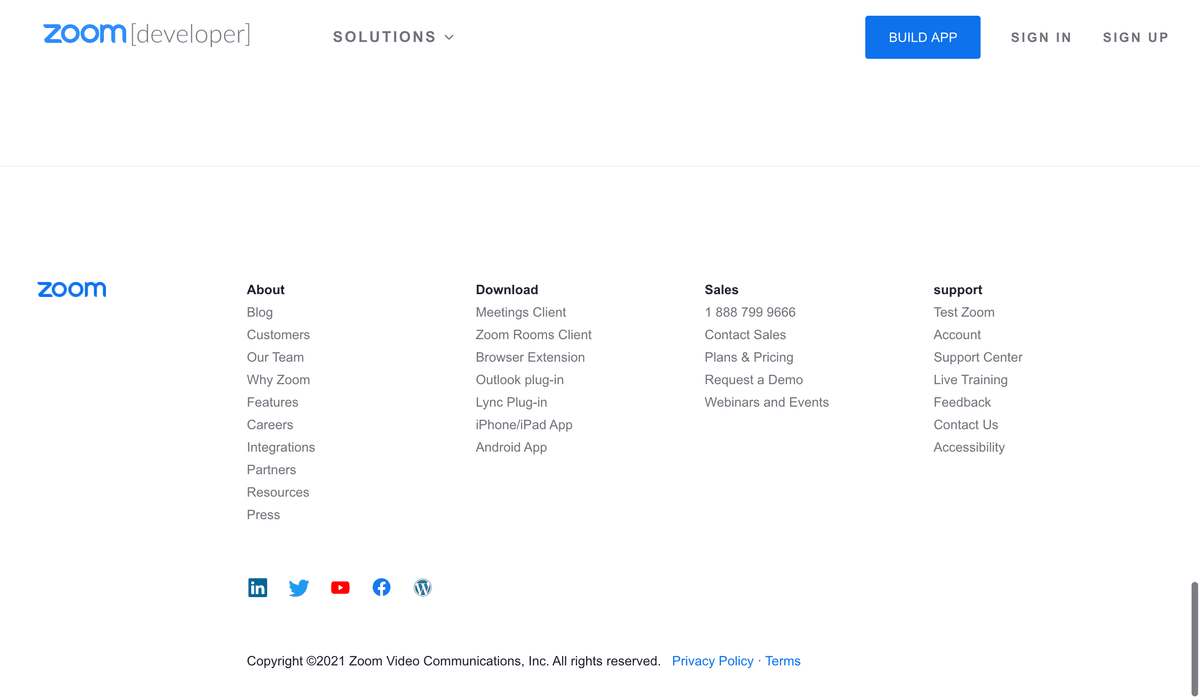1200x698 pixels.
Task: Expand the Solutions dropdown menu
Action: [x=394, y=37]
